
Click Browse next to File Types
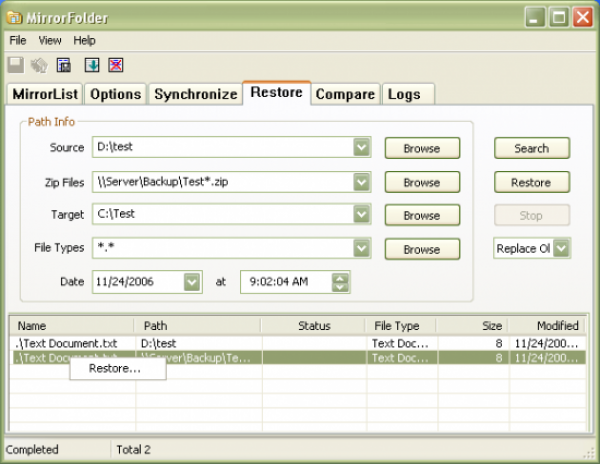coord(422,249)
